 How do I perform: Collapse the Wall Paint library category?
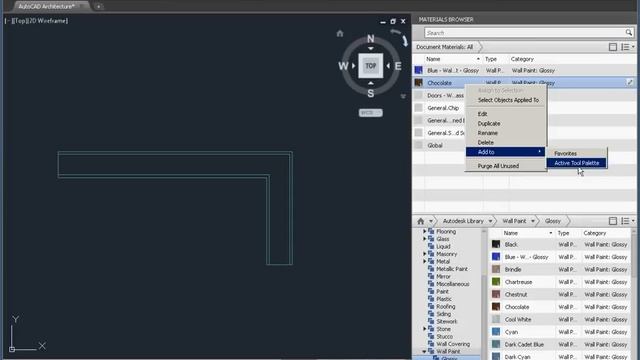pos(424,351)
